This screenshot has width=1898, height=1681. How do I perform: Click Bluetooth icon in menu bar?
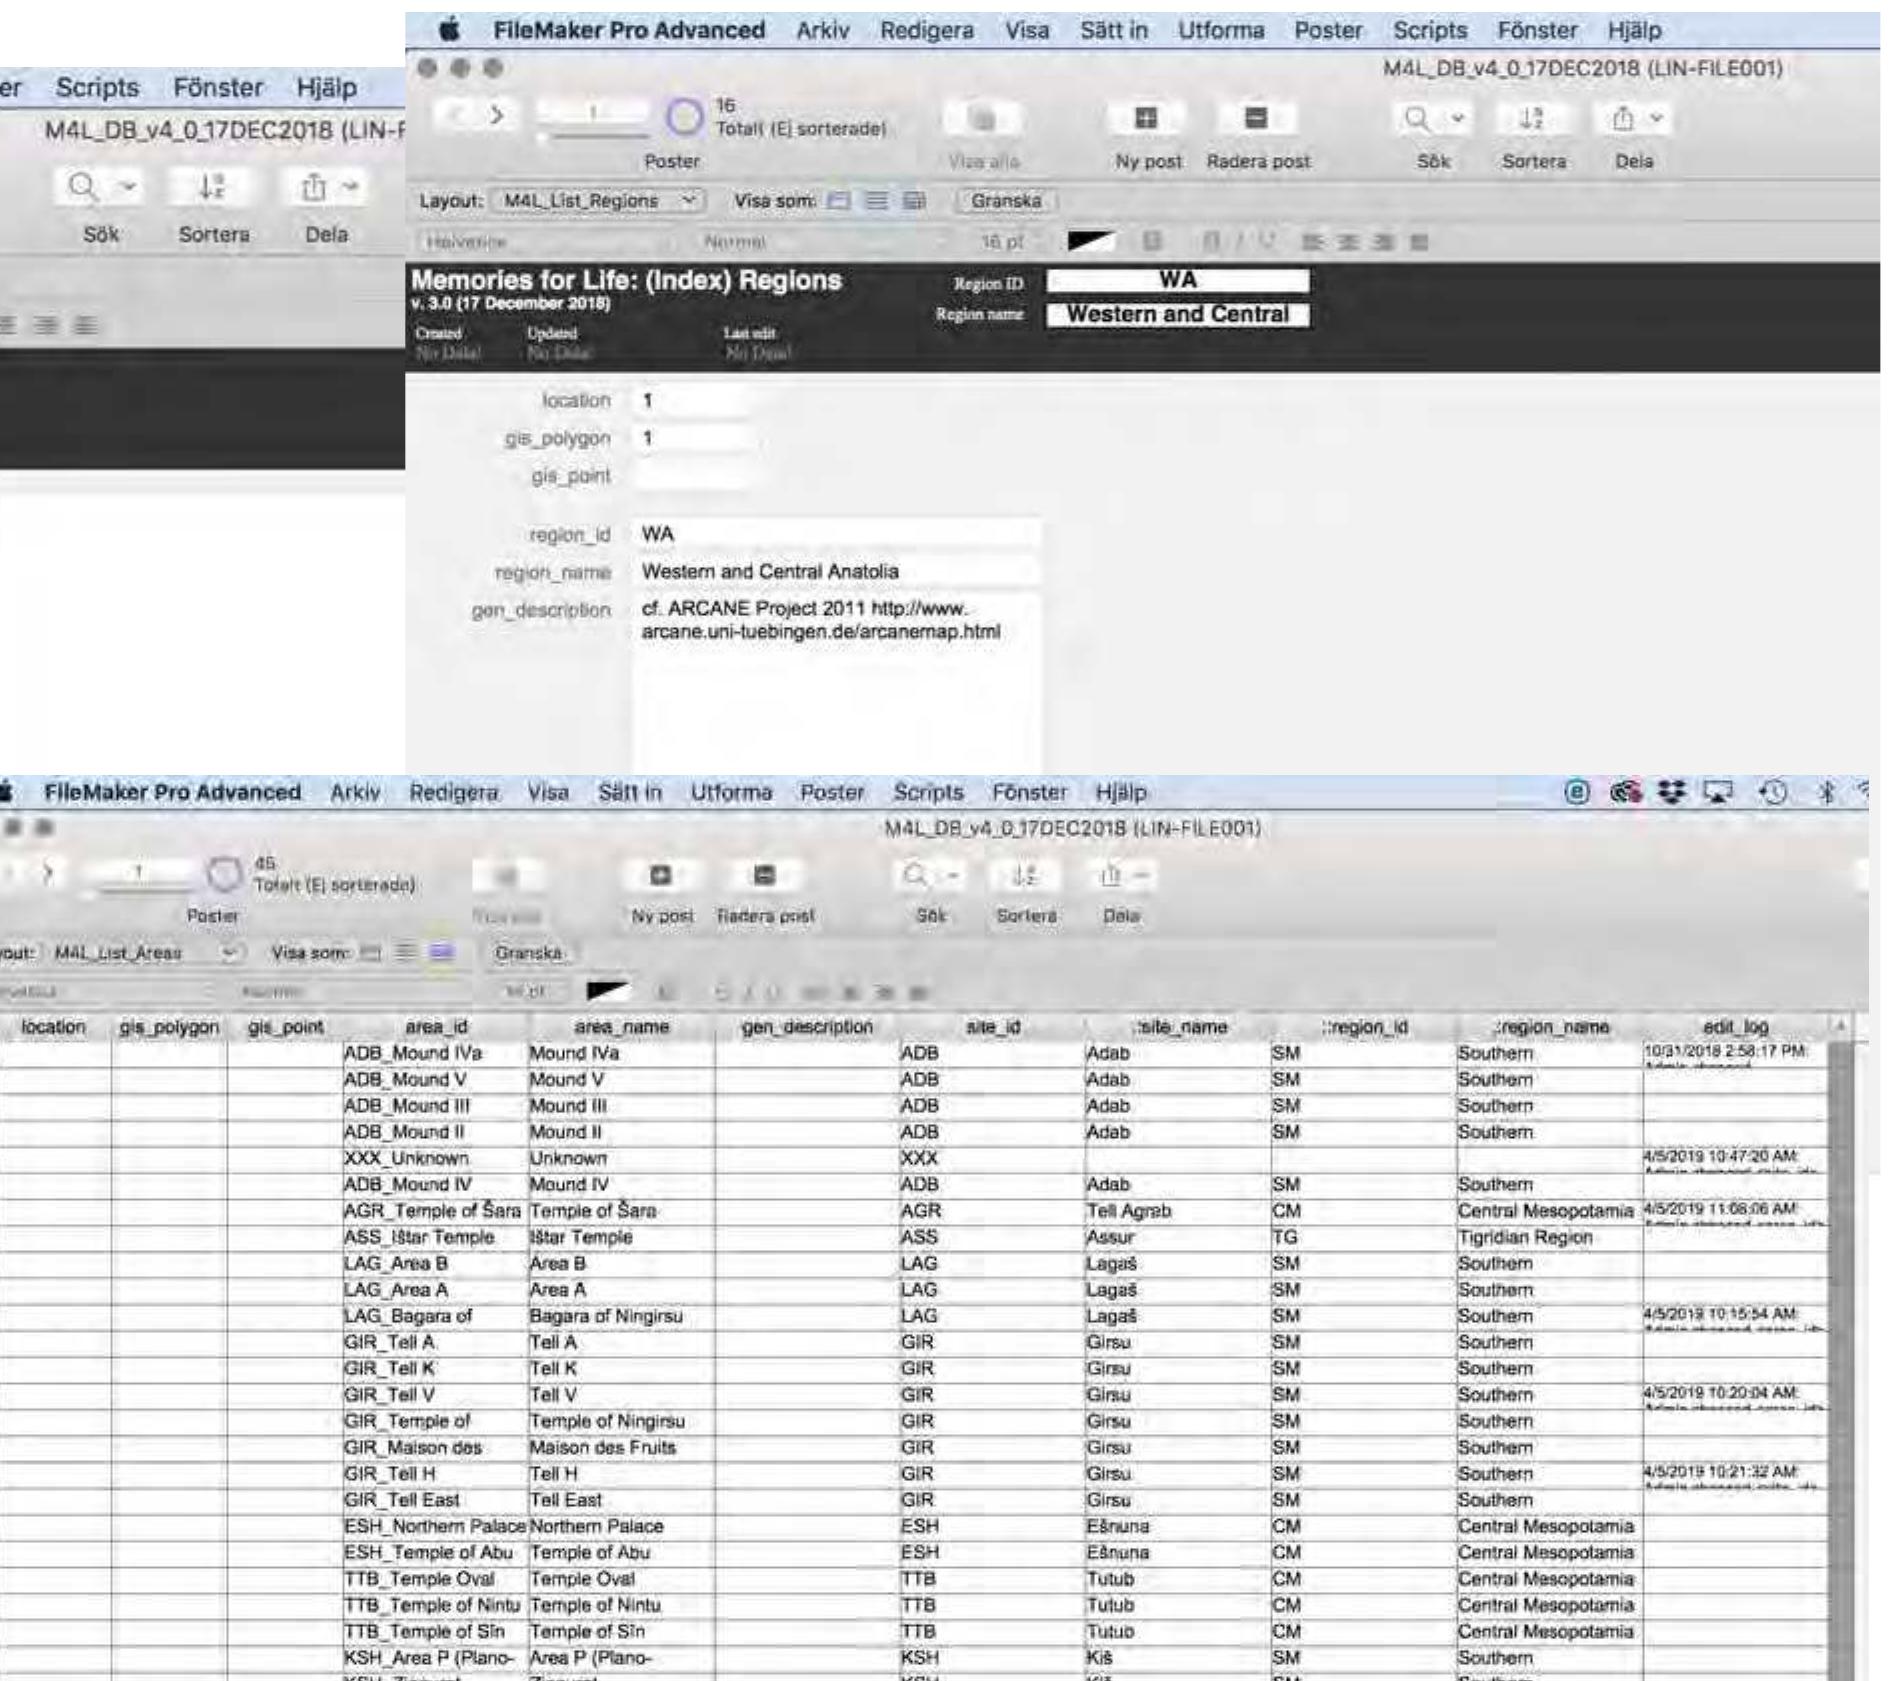coord(1826,793)
